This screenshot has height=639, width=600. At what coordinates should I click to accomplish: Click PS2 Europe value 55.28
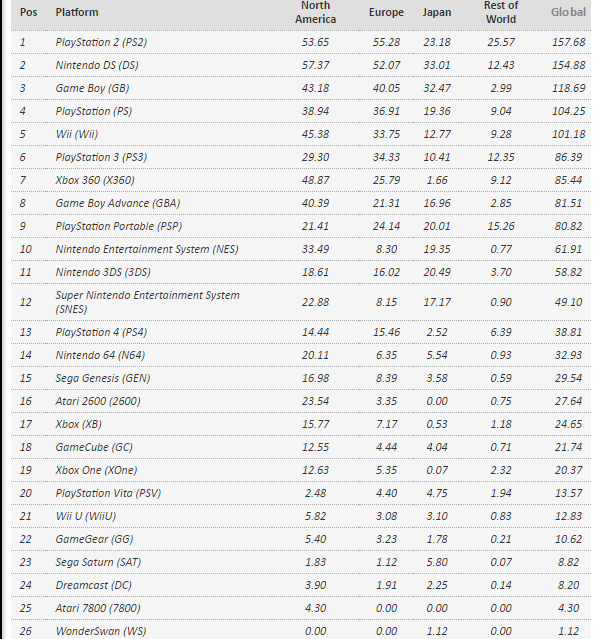pyautogui.click(x=386, y=42)
